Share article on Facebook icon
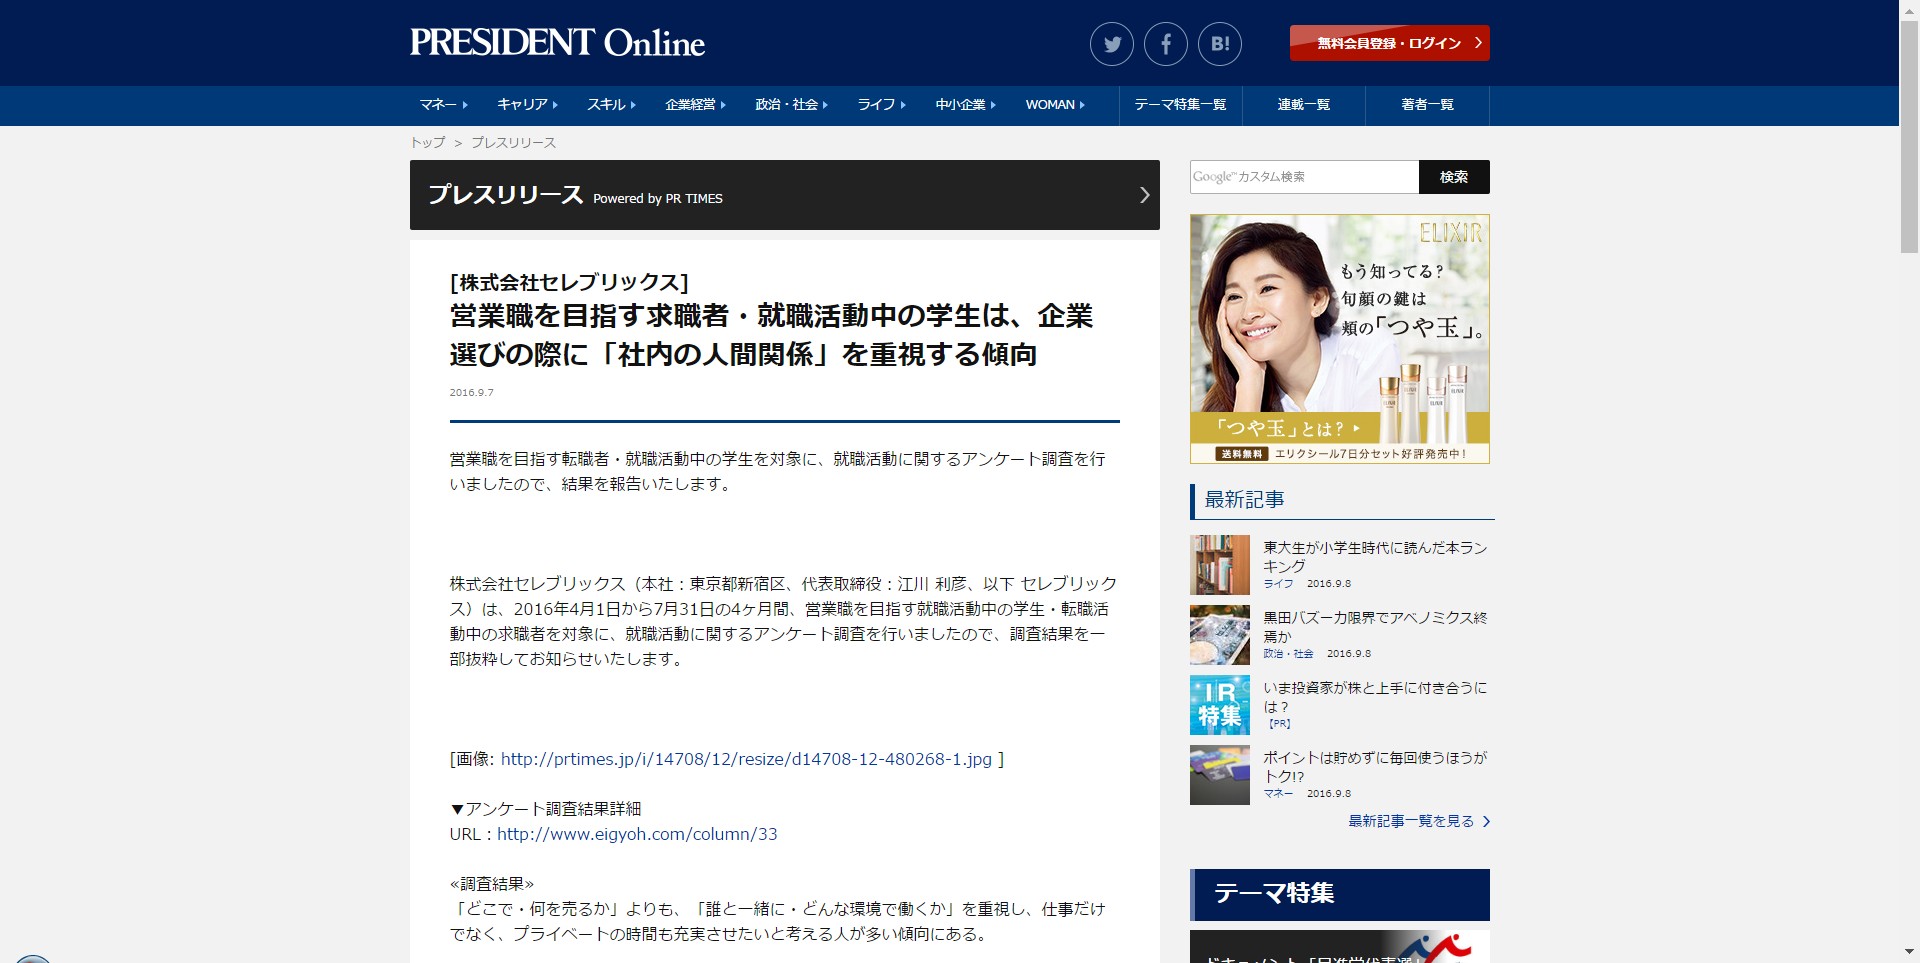The width and height of the screenshot is (1920, 963). (1165, 44)
